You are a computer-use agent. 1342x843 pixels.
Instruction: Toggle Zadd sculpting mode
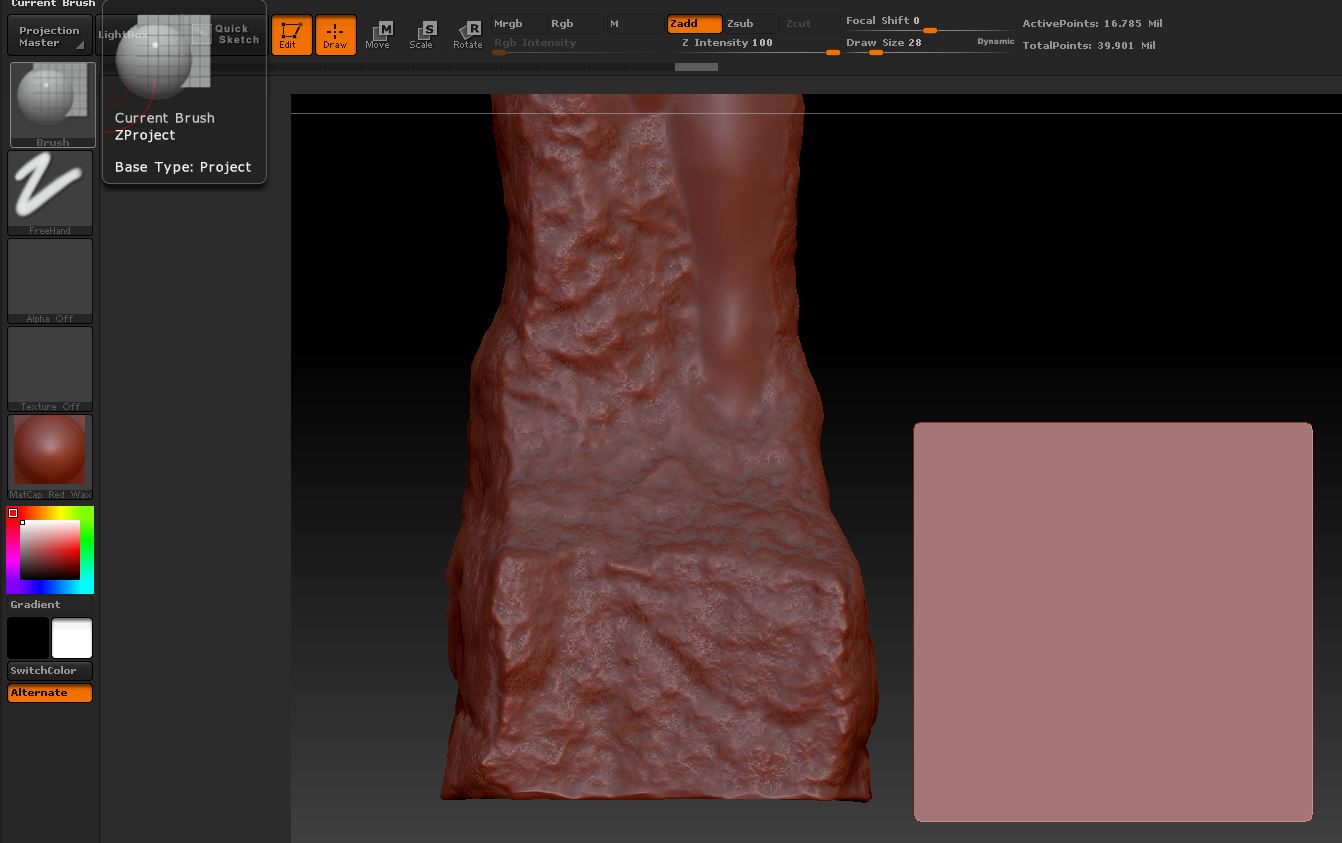pos(694,23)
